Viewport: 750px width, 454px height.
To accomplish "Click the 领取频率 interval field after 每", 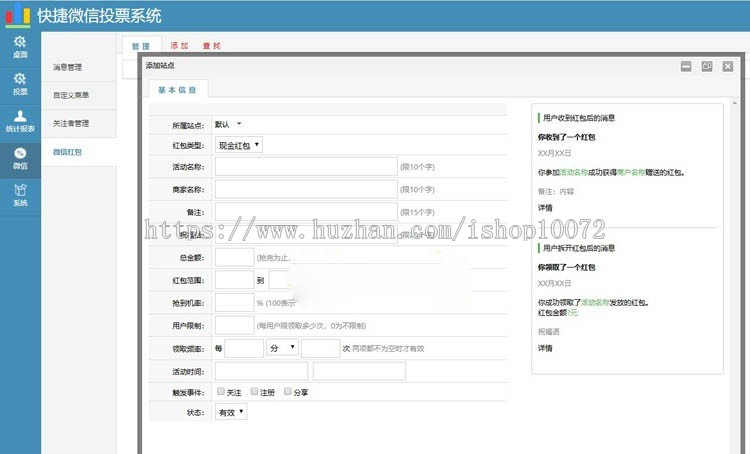I will (244, 348).
